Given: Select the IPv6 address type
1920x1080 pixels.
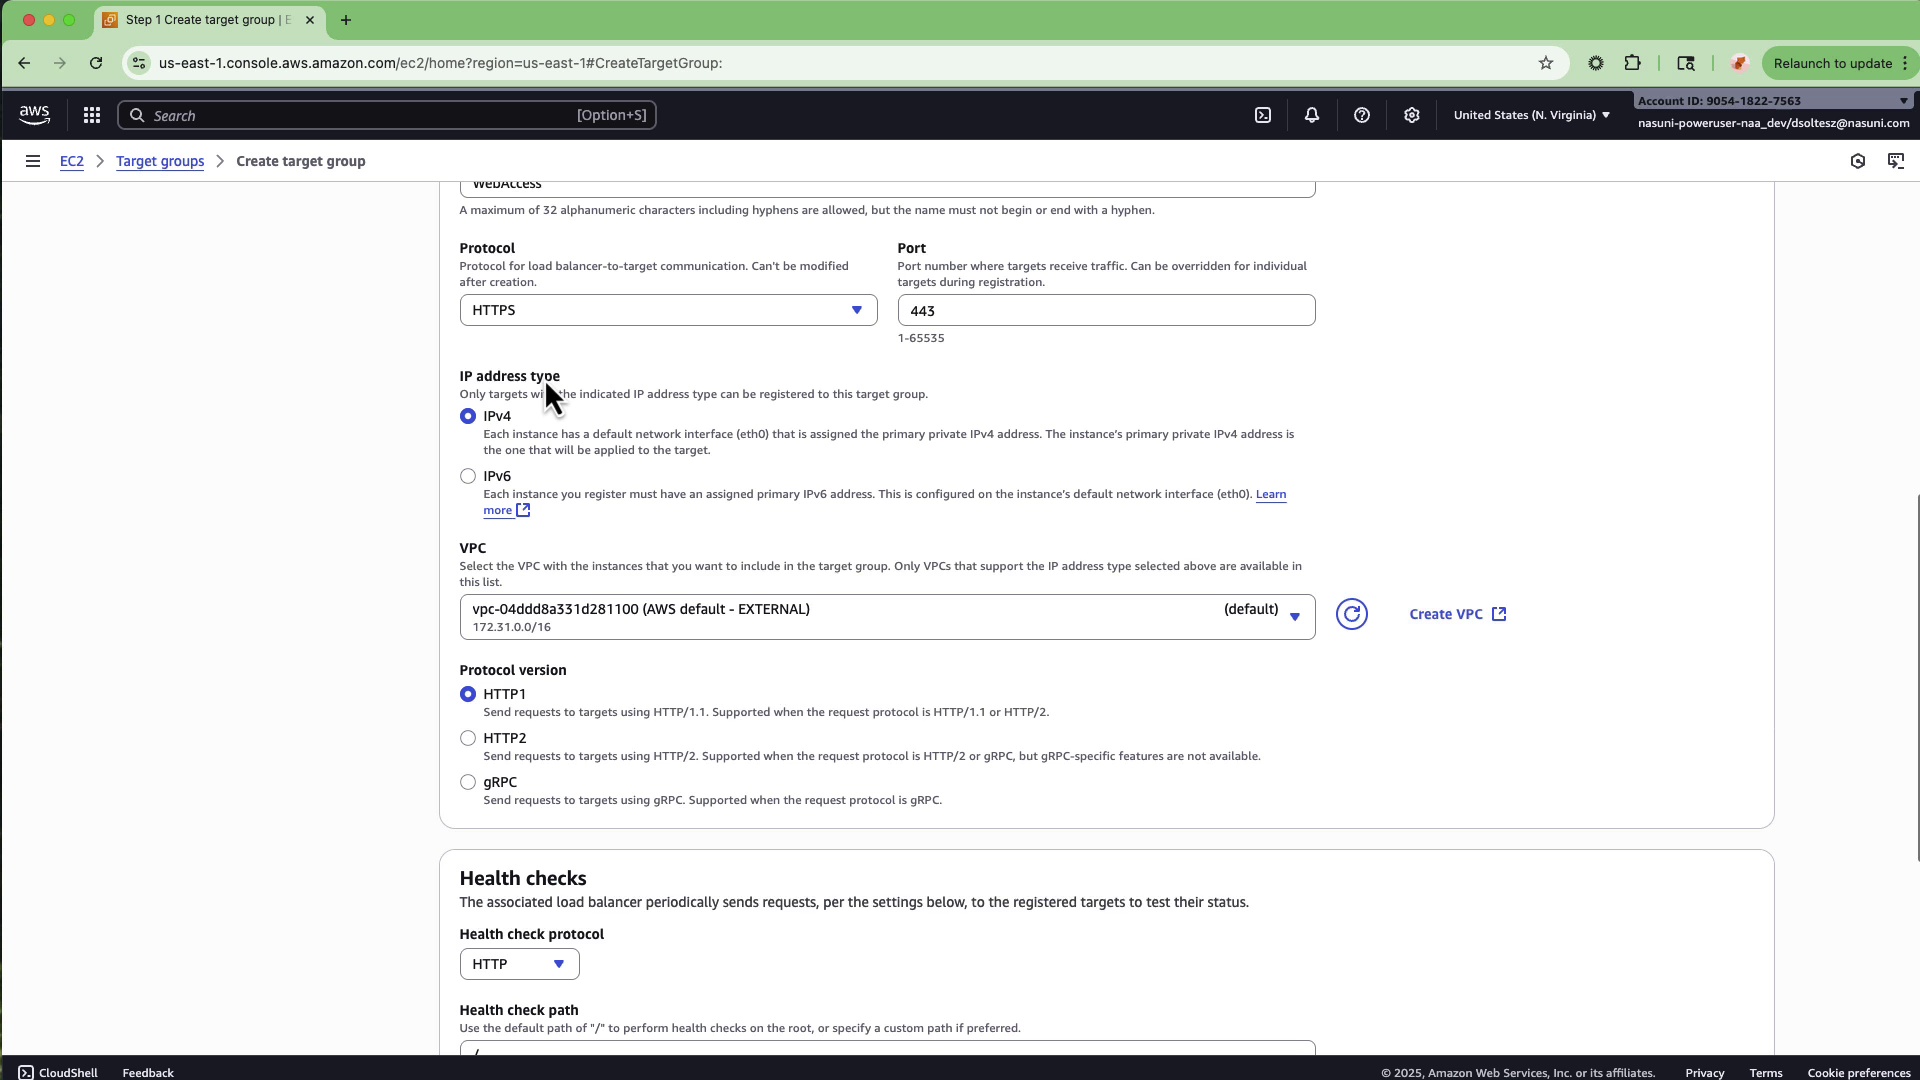Looking at the screenshot, I should [x=468, y=476].
